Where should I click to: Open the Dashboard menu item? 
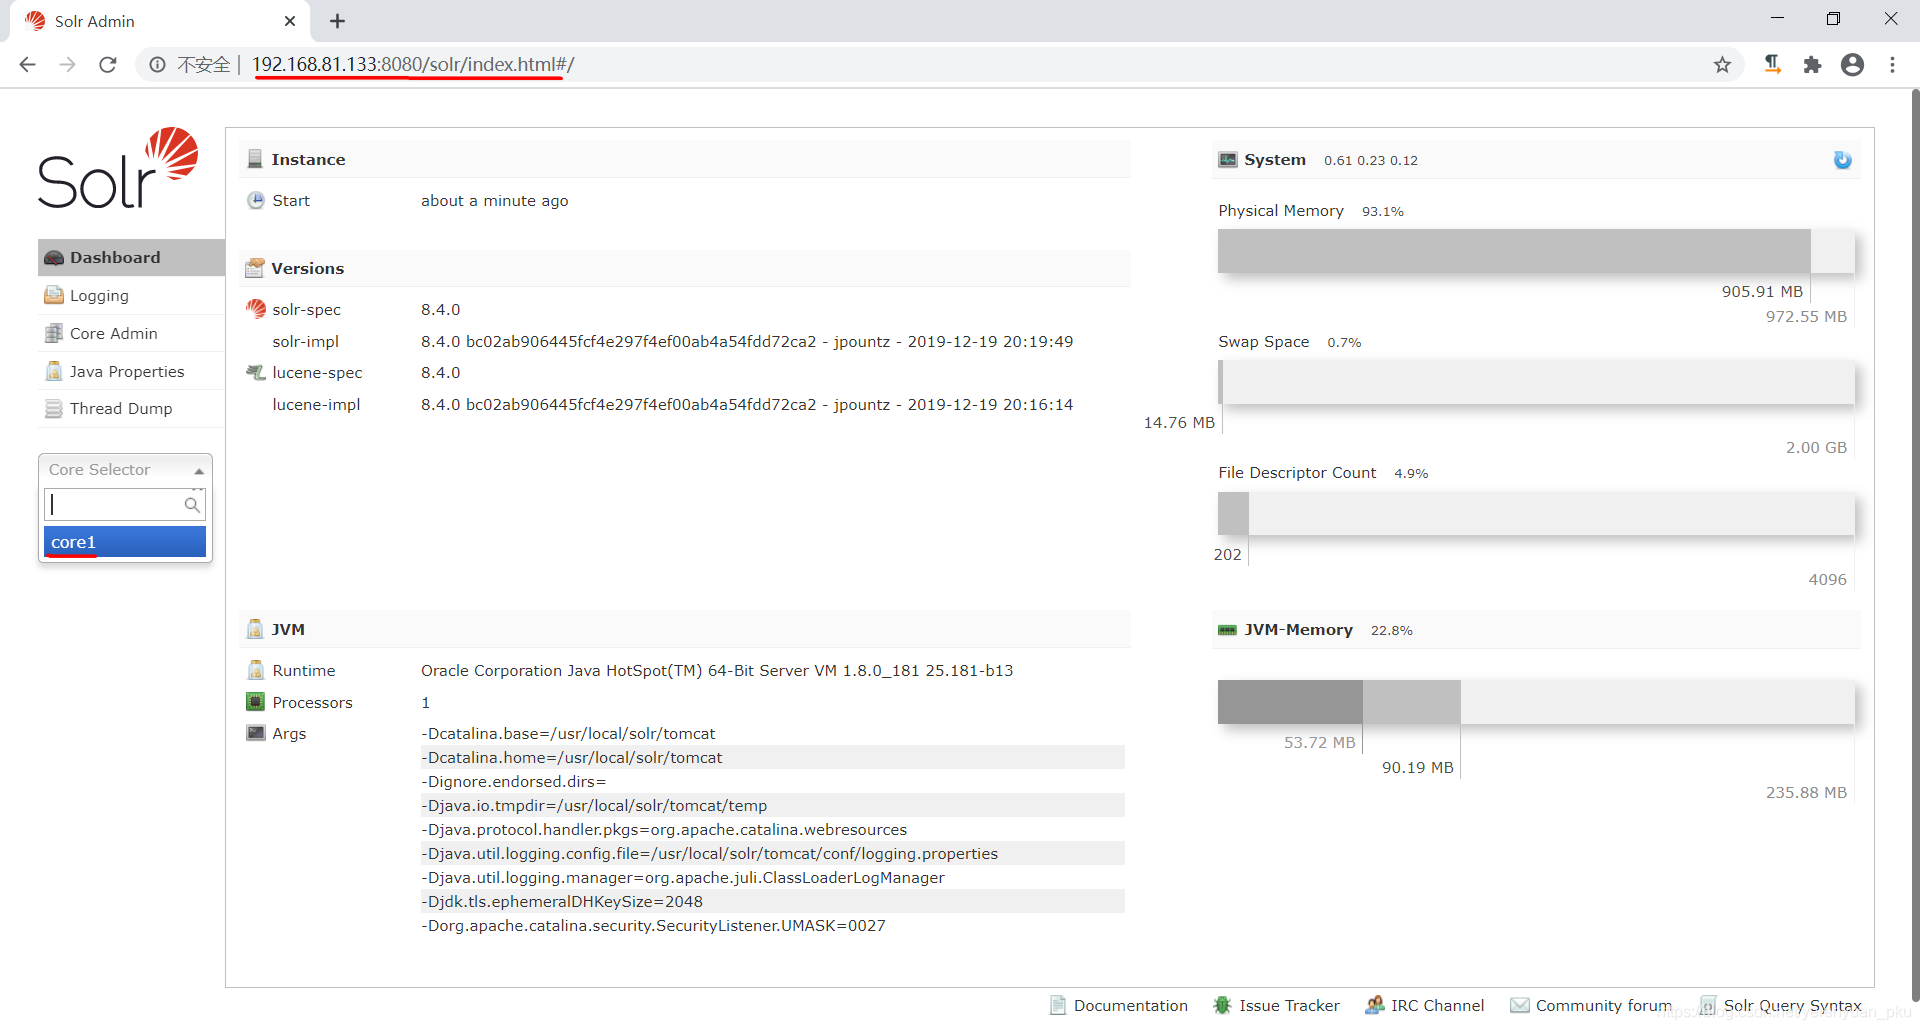[131, 257]
